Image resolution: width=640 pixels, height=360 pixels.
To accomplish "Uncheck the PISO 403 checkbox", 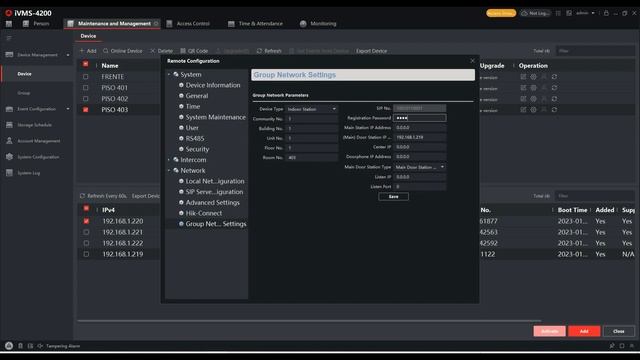I will coord(85,110).
